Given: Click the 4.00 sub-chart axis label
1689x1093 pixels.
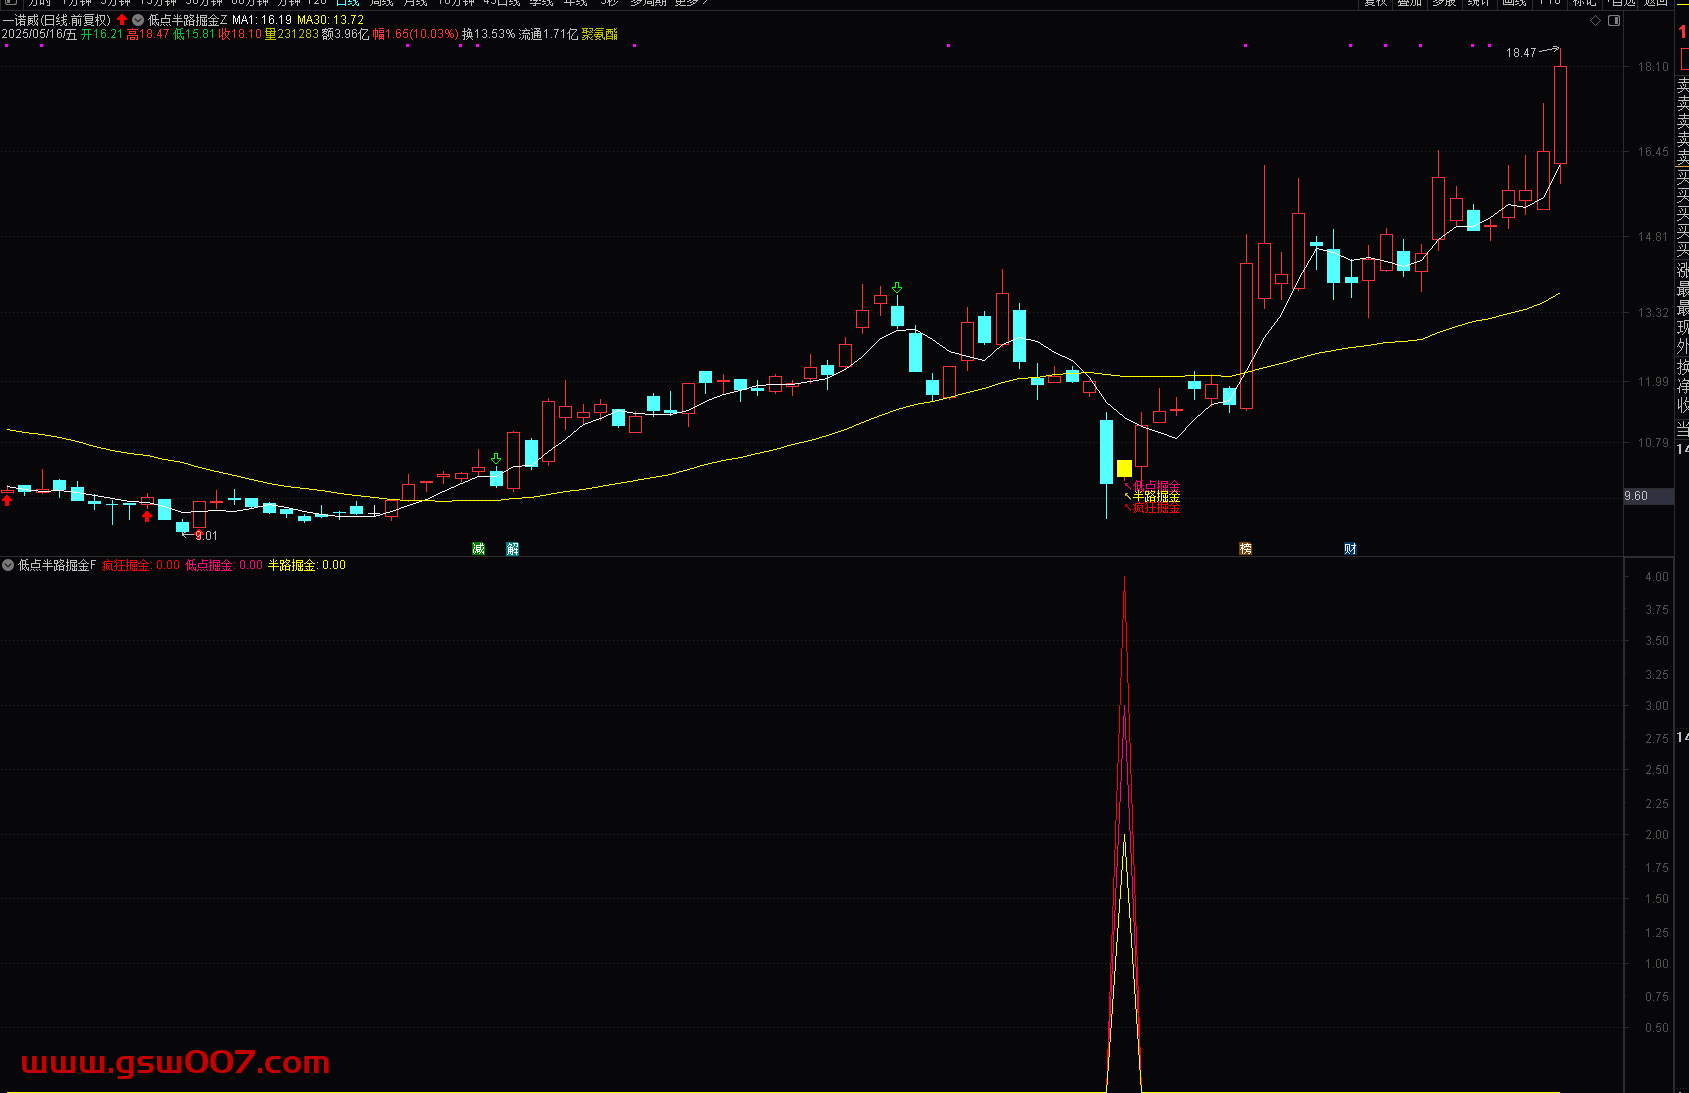Looking at the screenshot, I should coord(1657,577).
